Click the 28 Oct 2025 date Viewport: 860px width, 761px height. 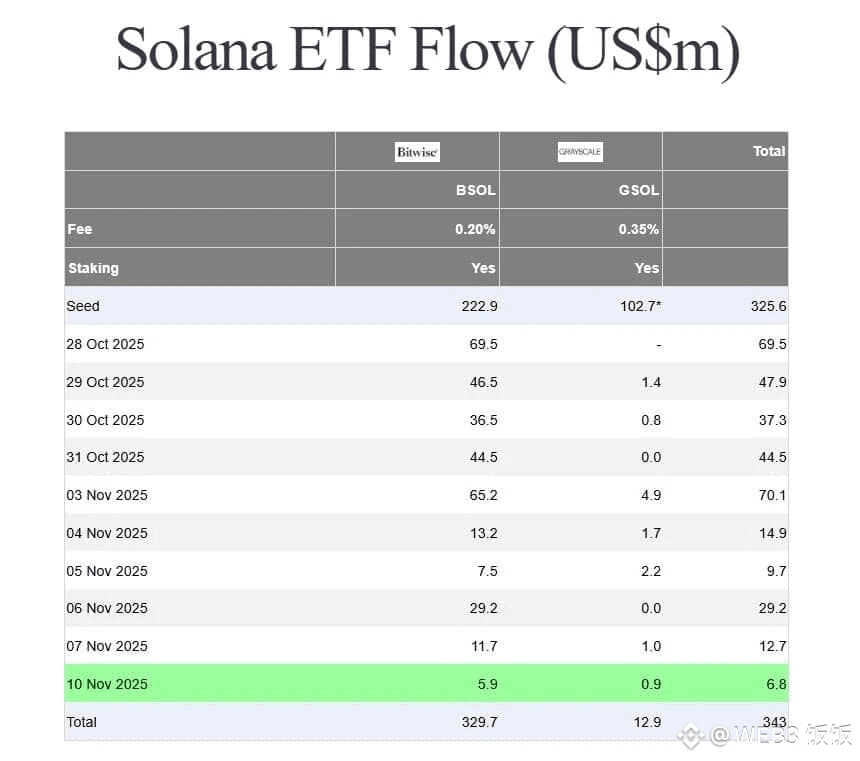(x=105, y=344)
